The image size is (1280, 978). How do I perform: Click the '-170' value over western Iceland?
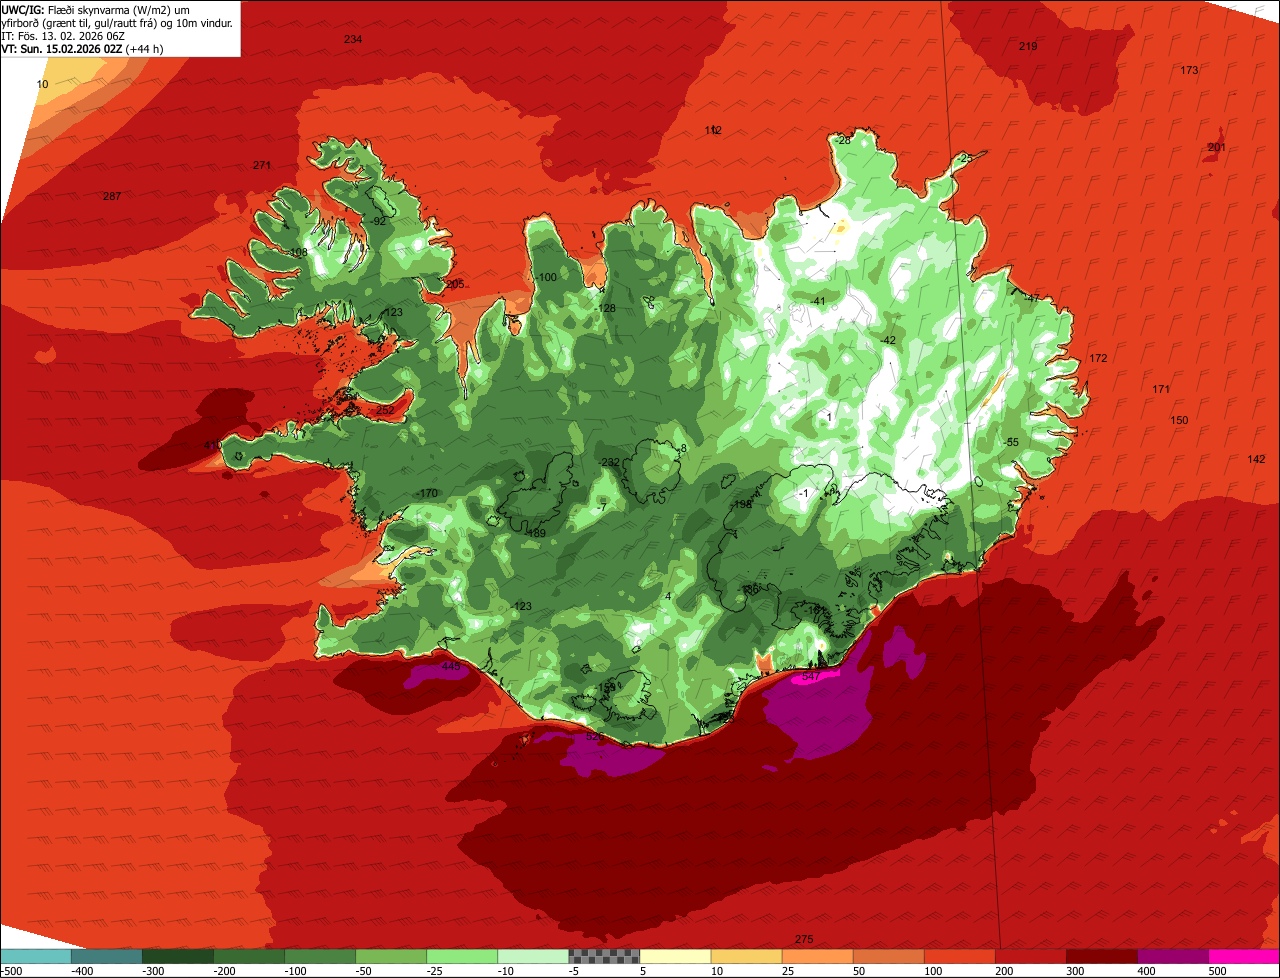tap(427, 493)
